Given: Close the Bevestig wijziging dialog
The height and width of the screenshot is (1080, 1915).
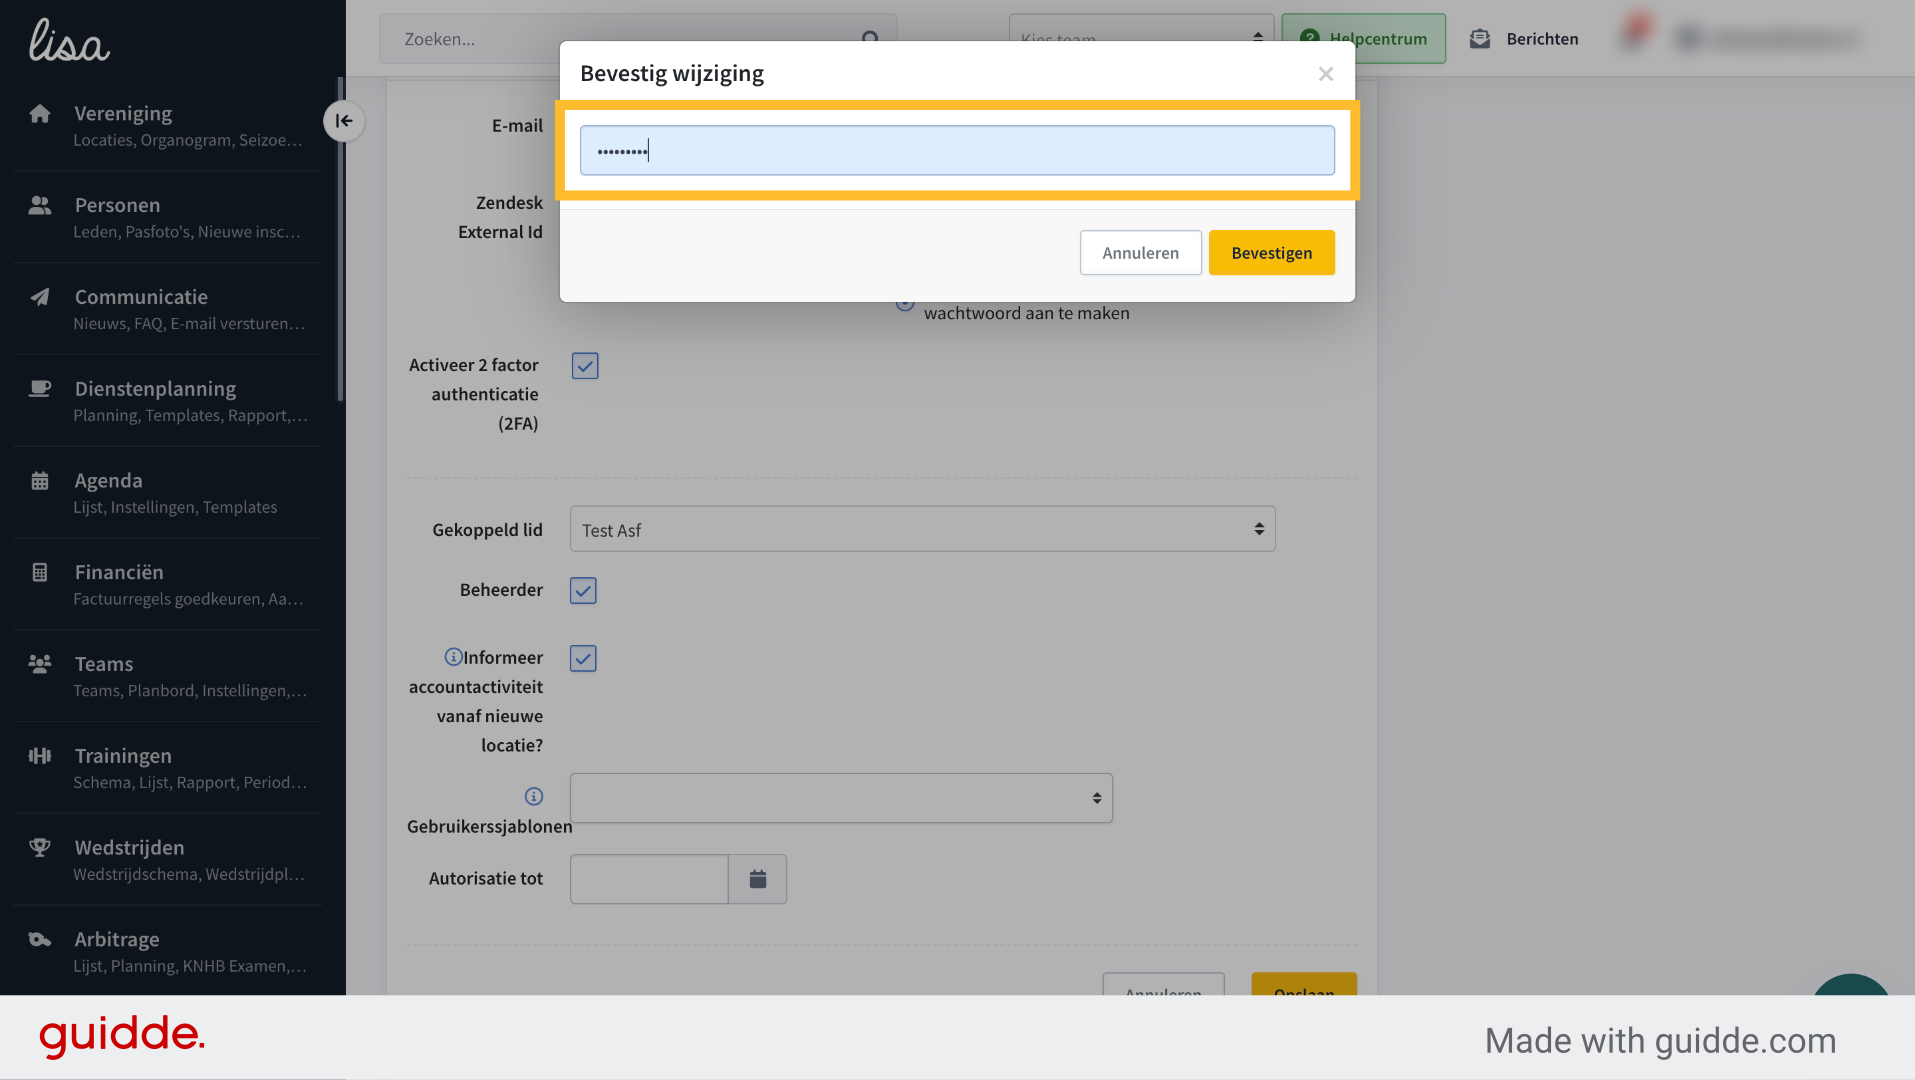Looking at the screenshot, I should click(x=1326, y=74).
